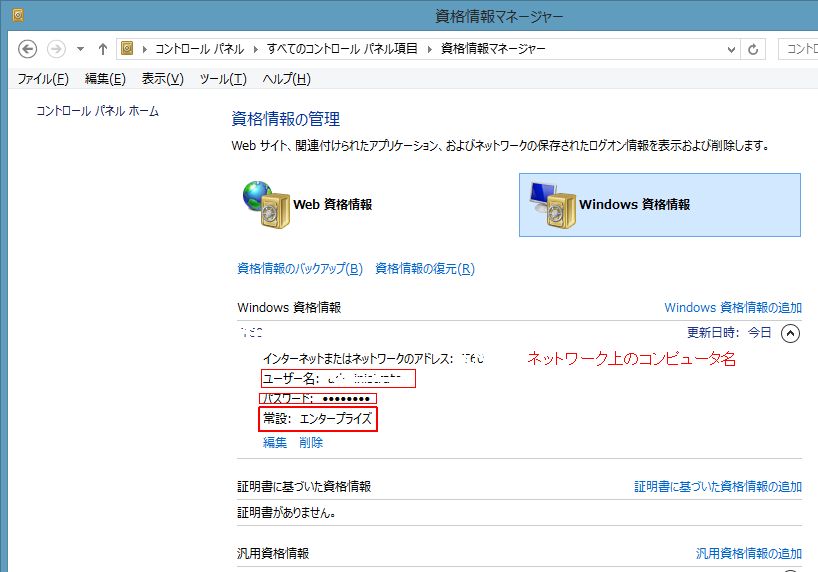The image size is (818, 572).
Task: Click the 編集 link for the credential
Action: [x=275, y=442]
